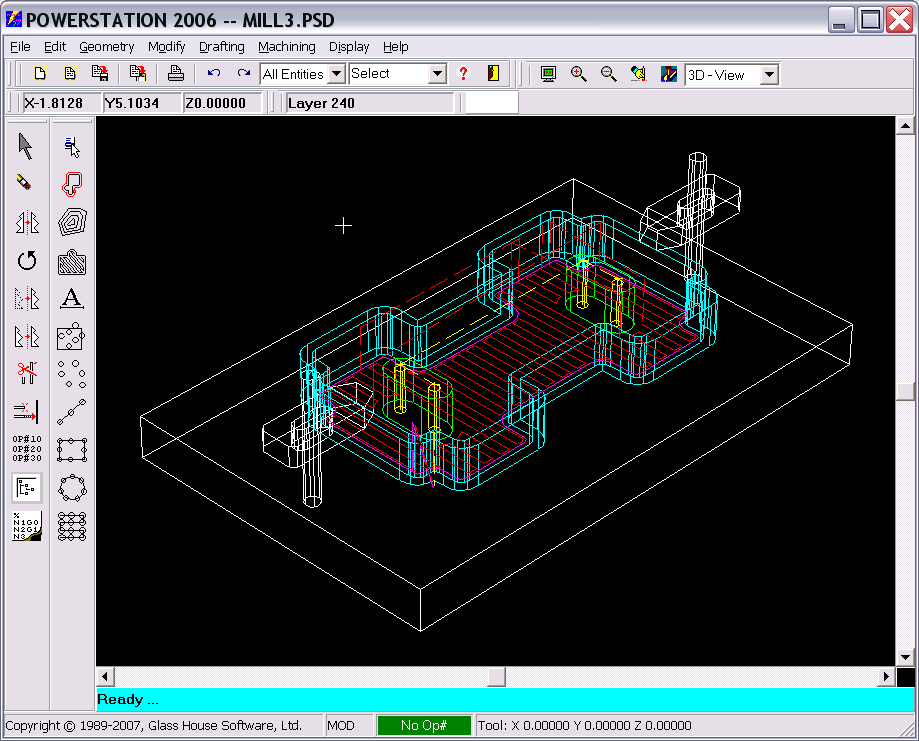919x741 pixels.
Task: Click the vertical scrollbar down arrow
Action: (905, 658)
